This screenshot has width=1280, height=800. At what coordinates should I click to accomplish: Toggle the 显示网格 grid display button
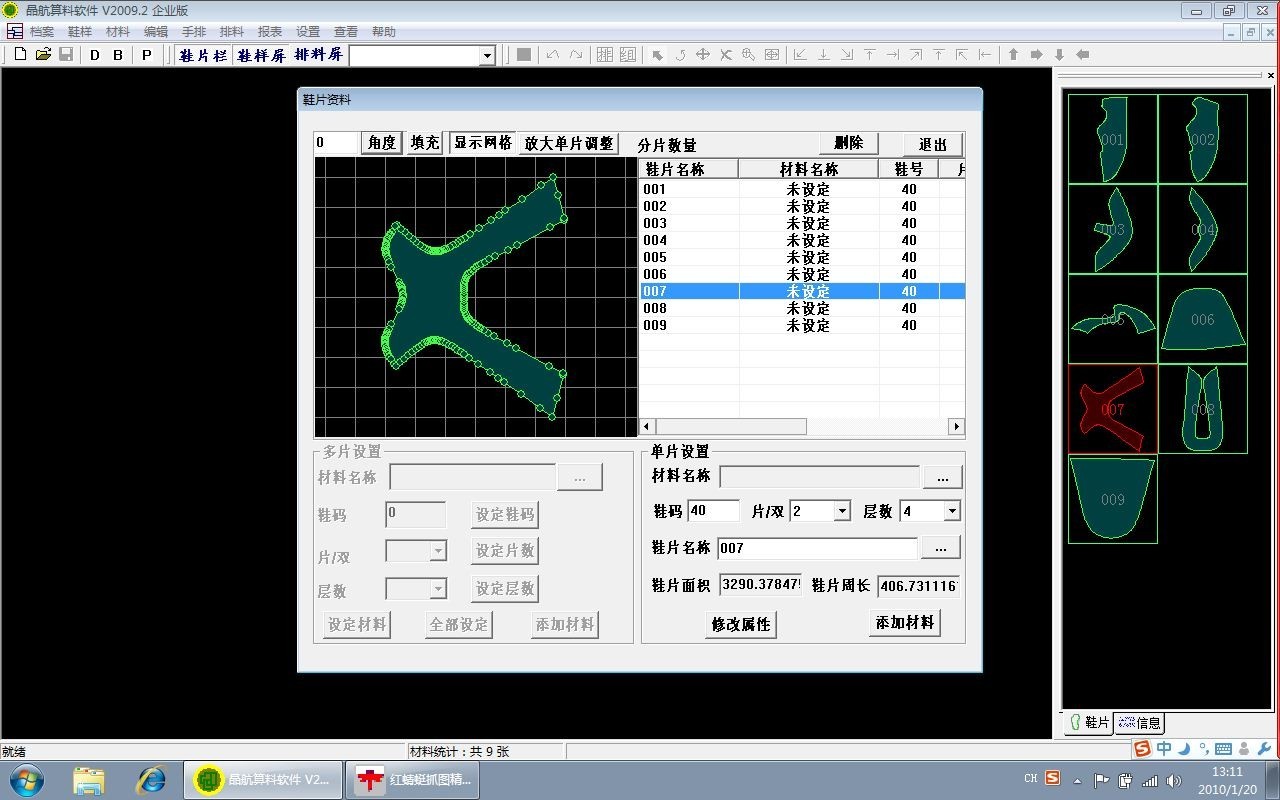[482, 143]
